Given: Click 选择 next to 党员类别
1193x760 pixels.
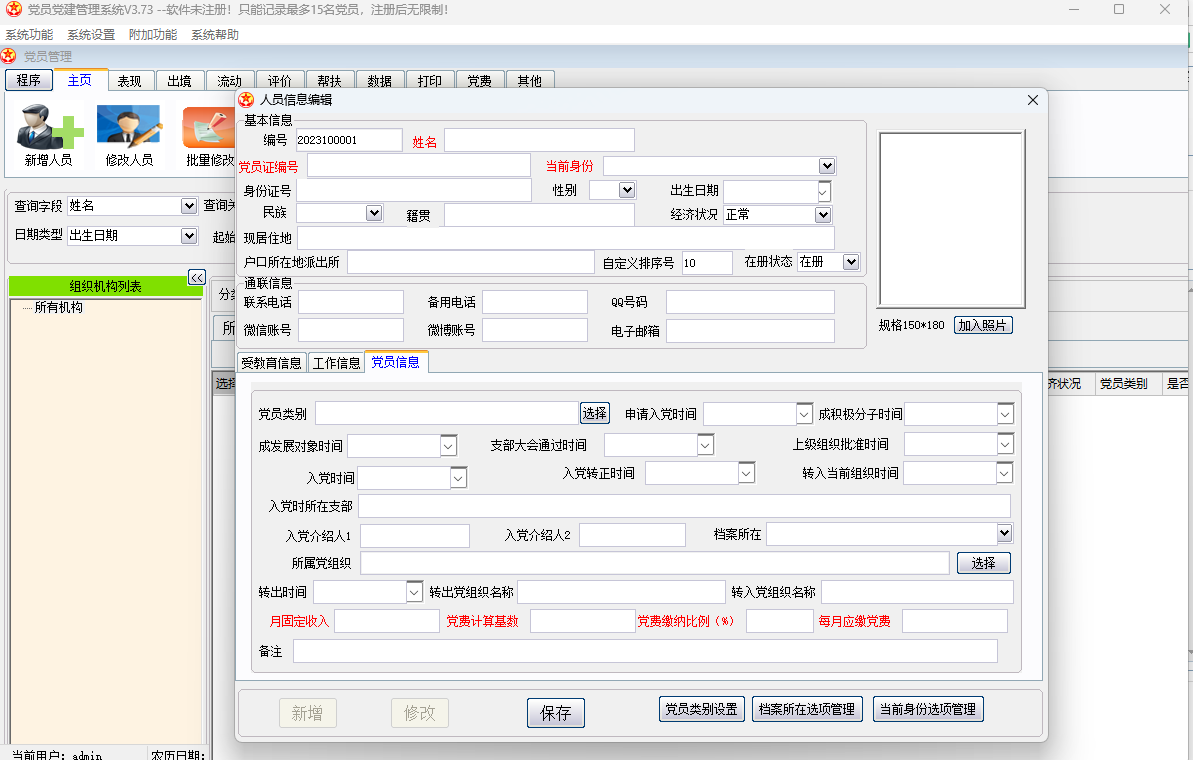Looking at the screenshot, I should point(595,413).
